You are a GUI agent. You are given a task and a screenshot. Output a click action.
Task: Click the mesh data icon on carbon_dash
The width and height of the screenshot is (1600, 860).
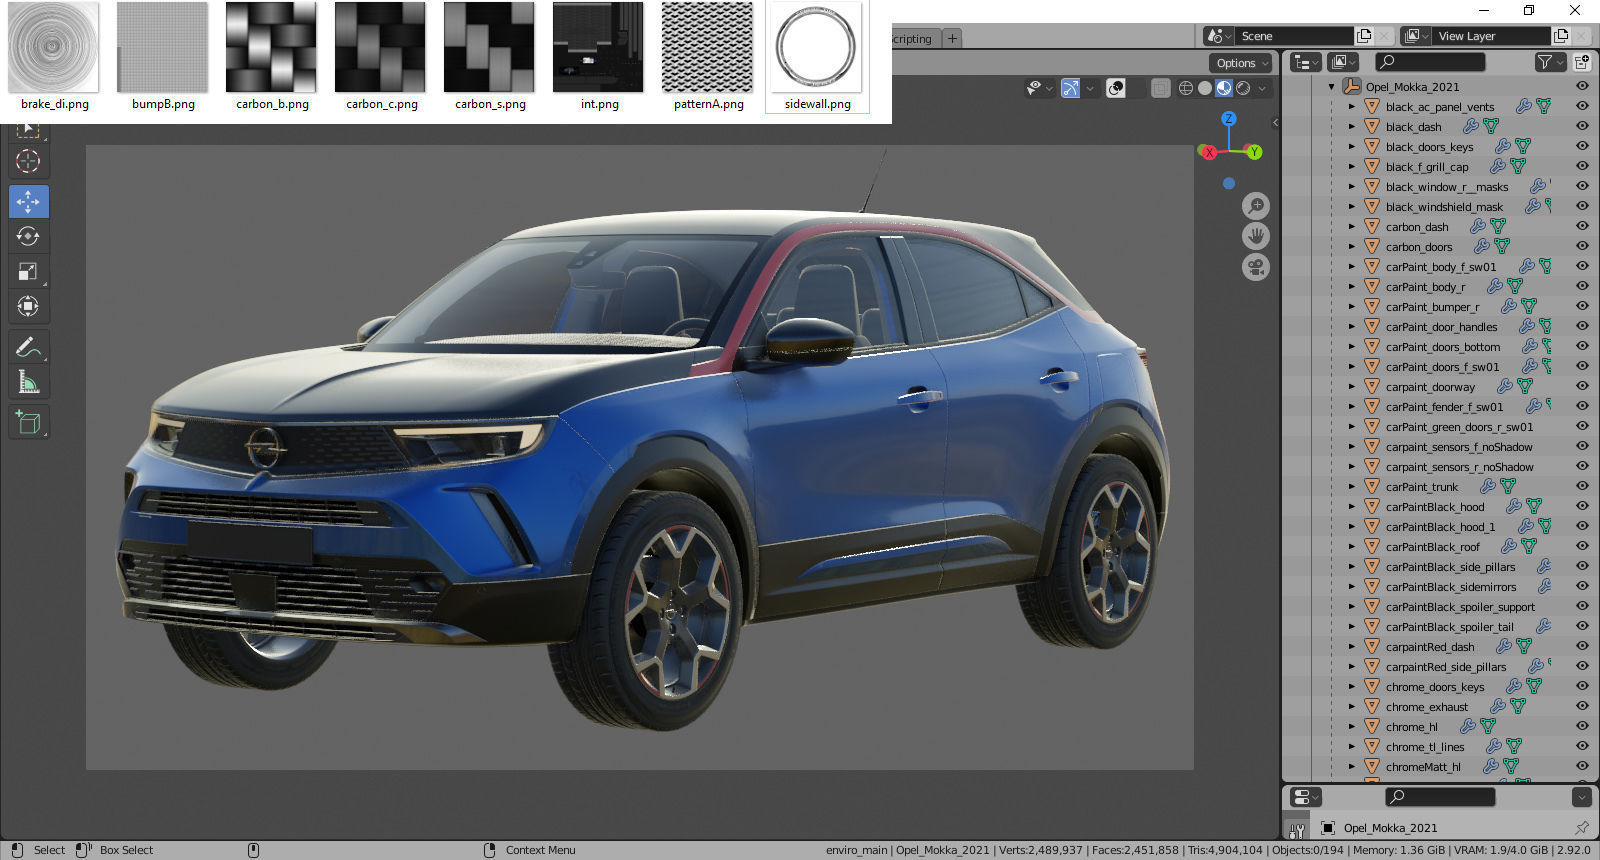(1498, 227)
